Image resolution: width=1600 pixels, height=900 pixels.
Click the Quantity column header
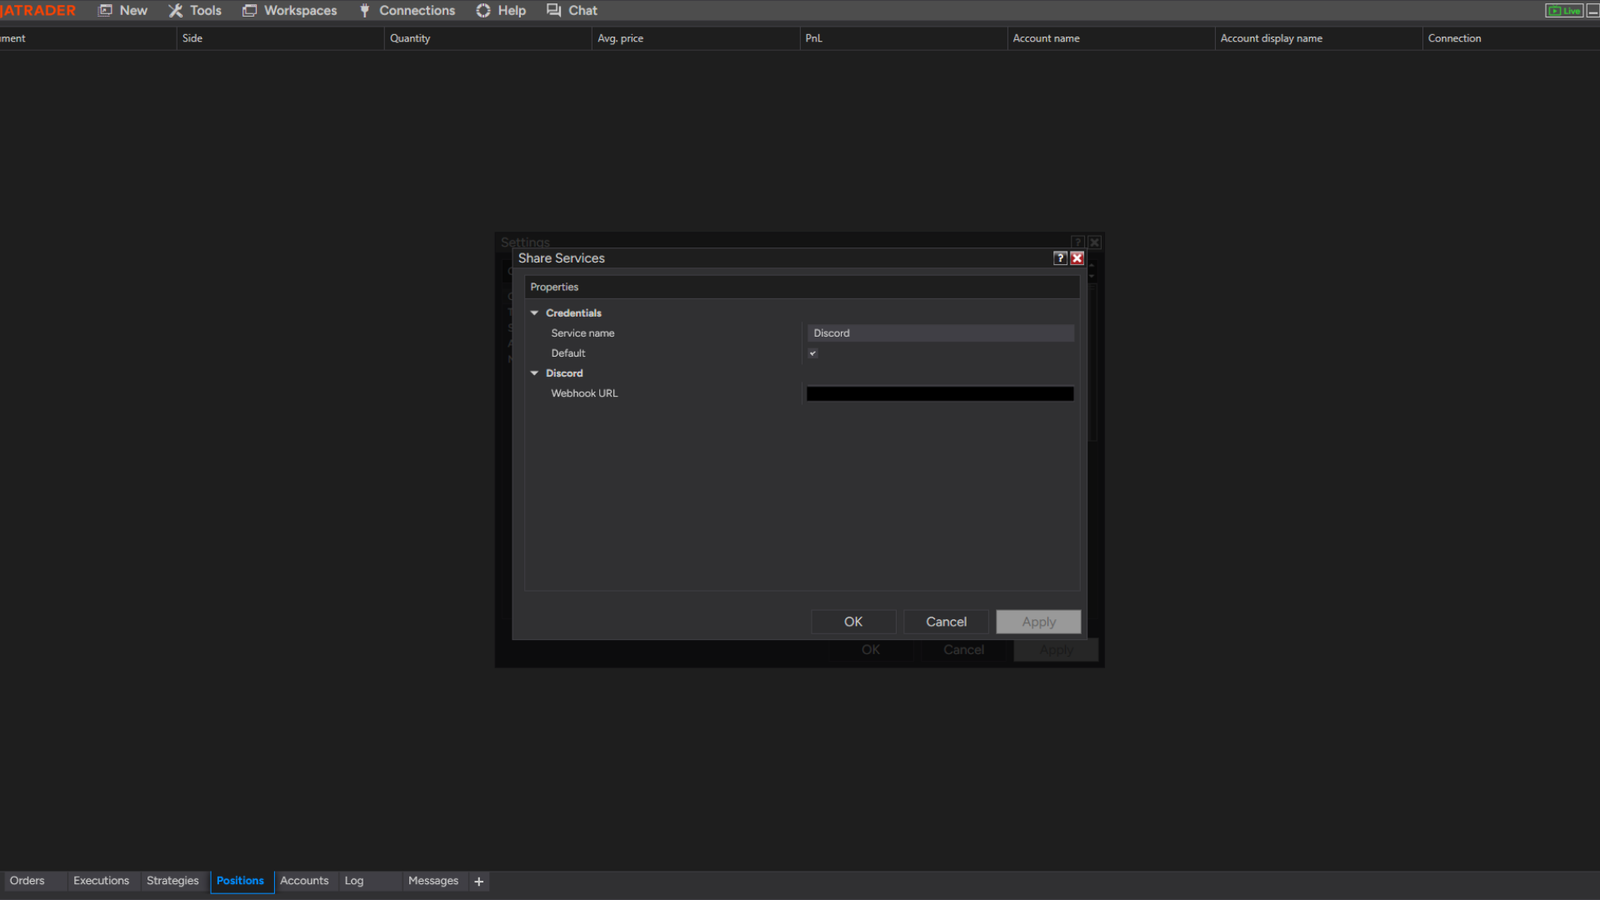click(x=487, y=38)
